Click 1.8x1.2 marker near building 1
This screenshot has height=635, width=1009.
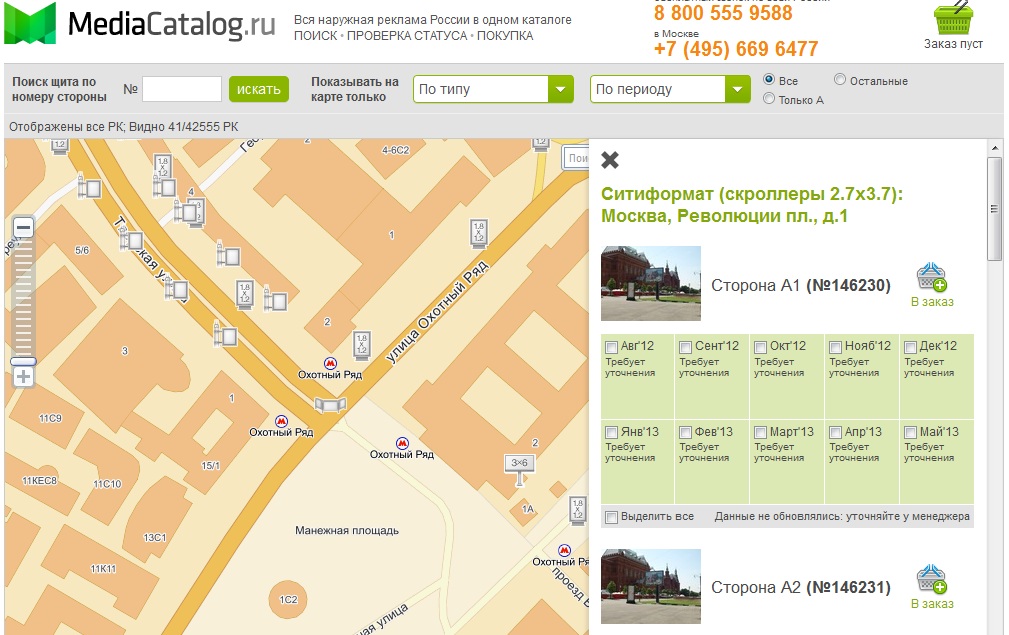(x=479, y=234)
